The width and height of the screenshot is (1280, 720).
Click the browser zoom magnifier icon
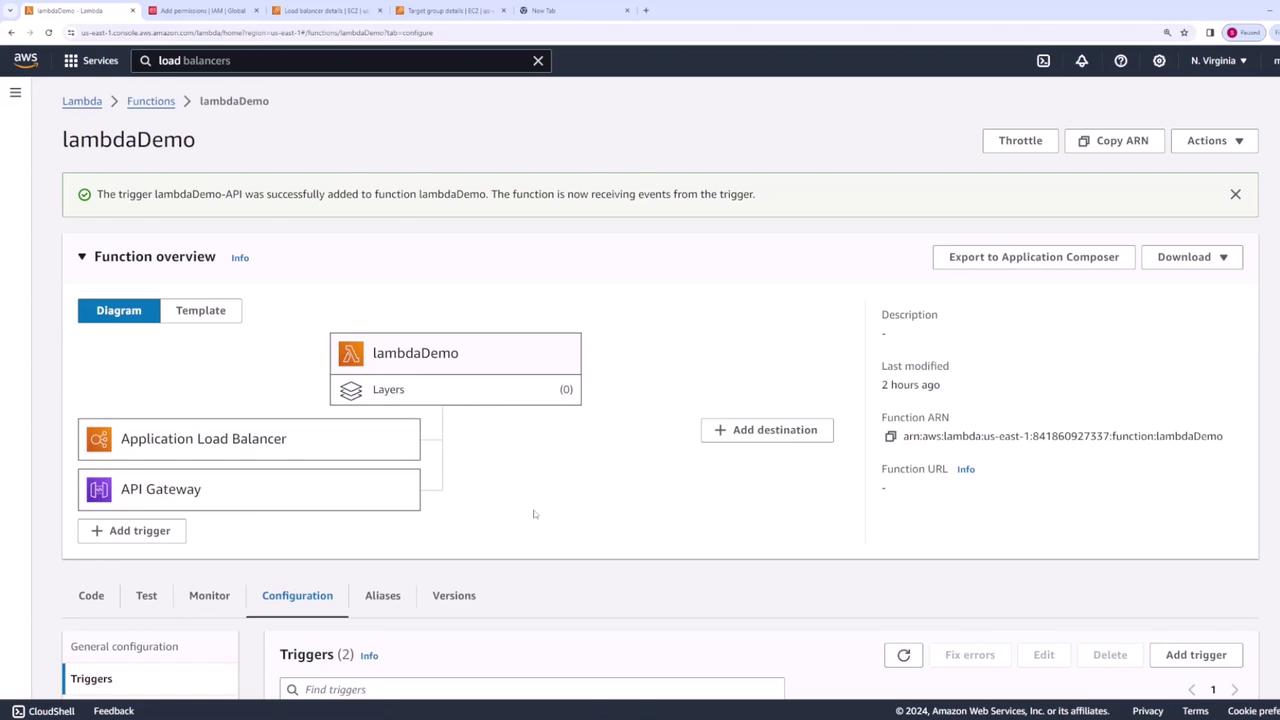1167,33
